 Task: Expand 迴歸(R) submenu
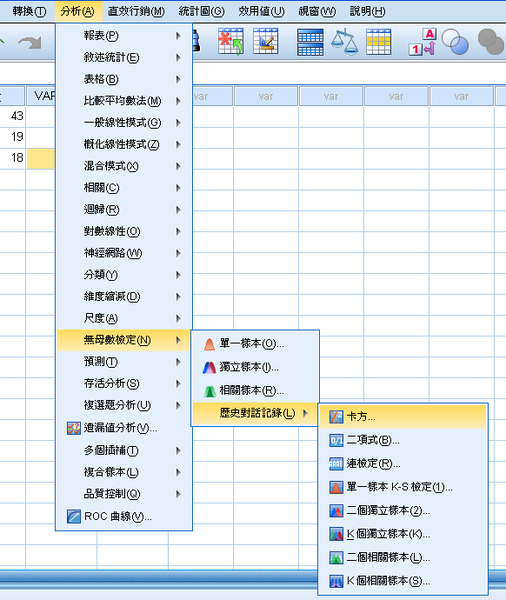pyautogui.click(x=124, y=210)
